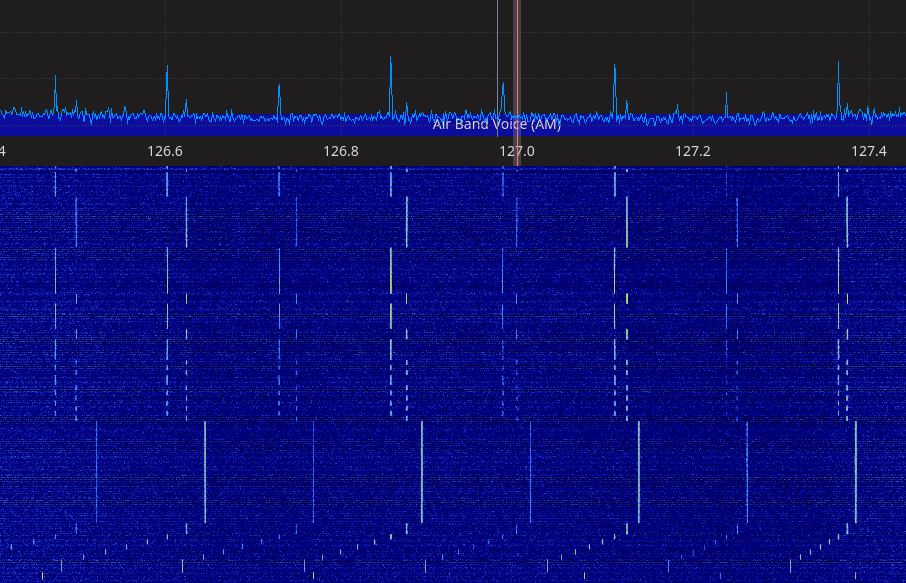Tune to the spectrum peak near 127.11

(614, 82)
